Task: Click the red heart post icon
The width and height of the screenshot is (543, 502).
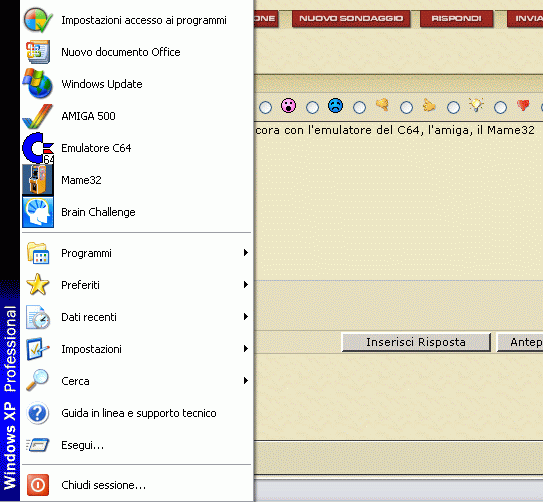Action: point(523,105)
